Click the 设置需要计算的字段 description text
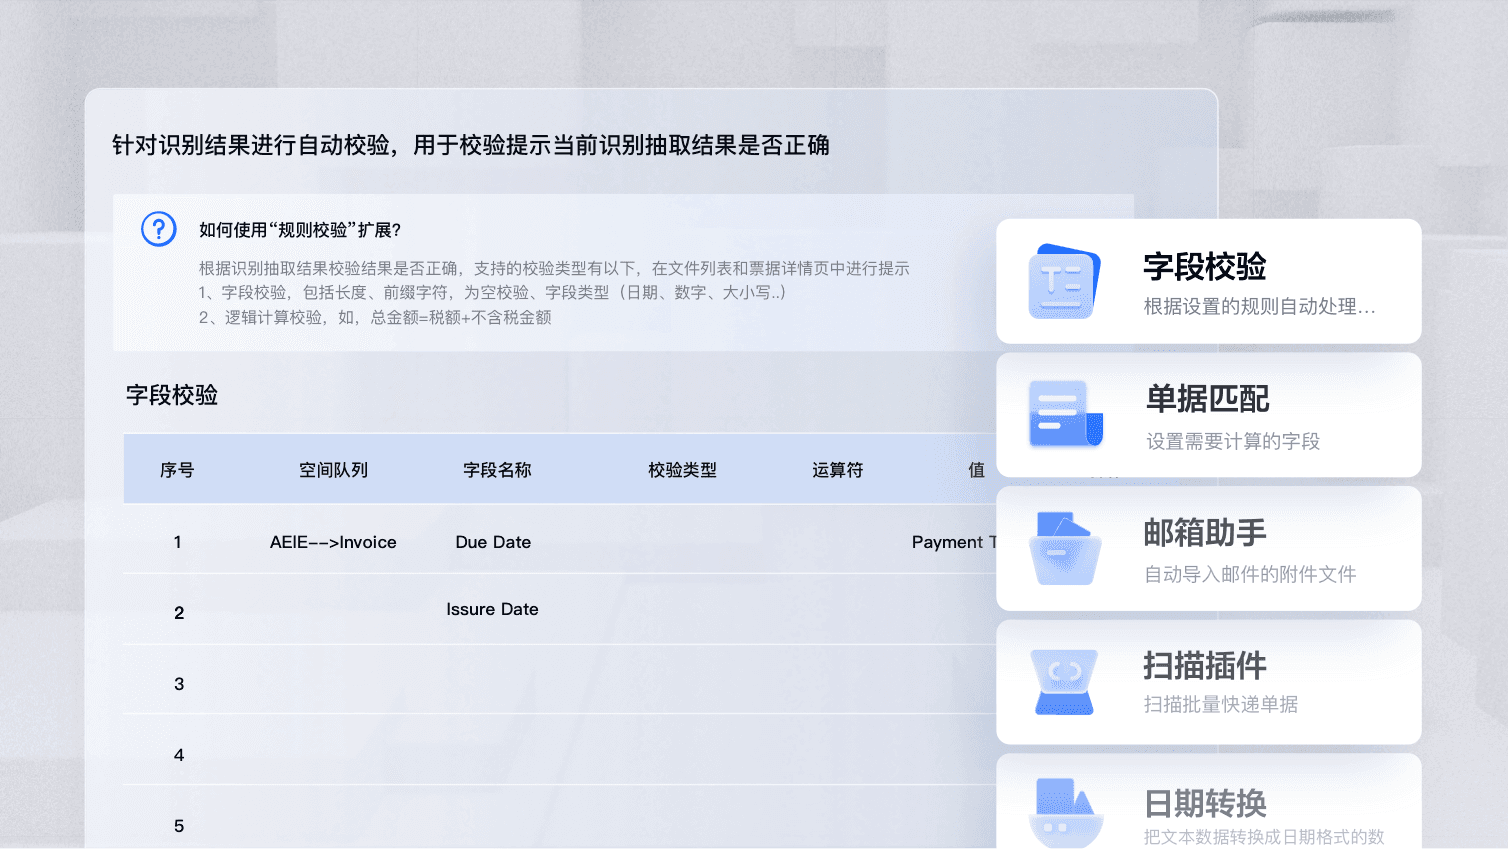 coord(1233,441)
